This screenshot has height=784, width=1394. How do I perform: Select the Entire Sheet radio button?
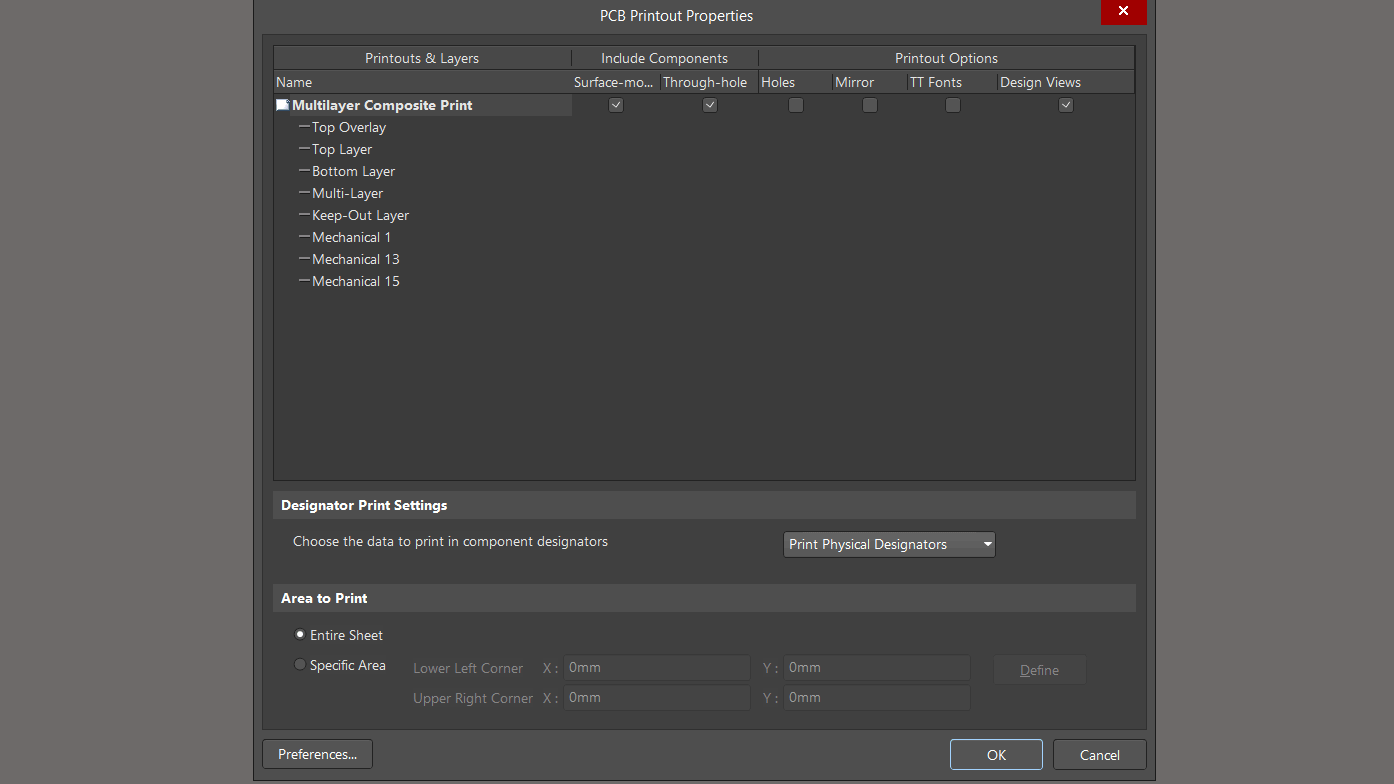coord(300,635)
